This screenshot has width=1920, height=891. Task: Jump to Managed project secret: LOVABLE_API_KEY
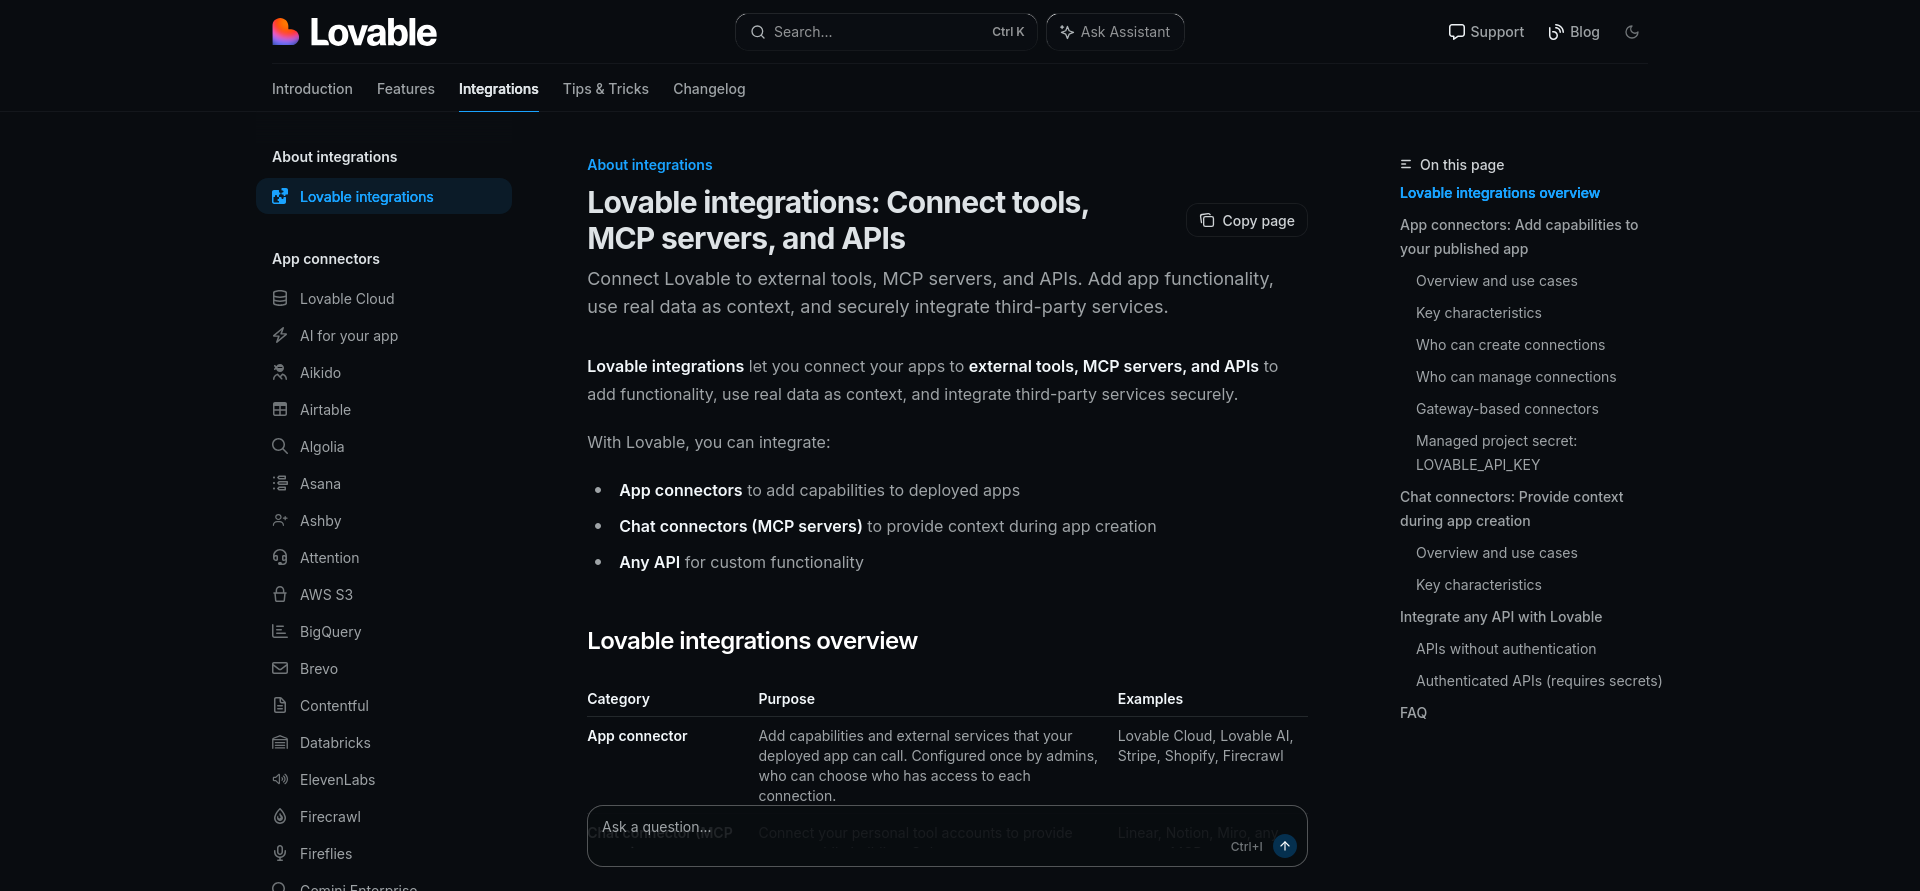pos(1496,453)
